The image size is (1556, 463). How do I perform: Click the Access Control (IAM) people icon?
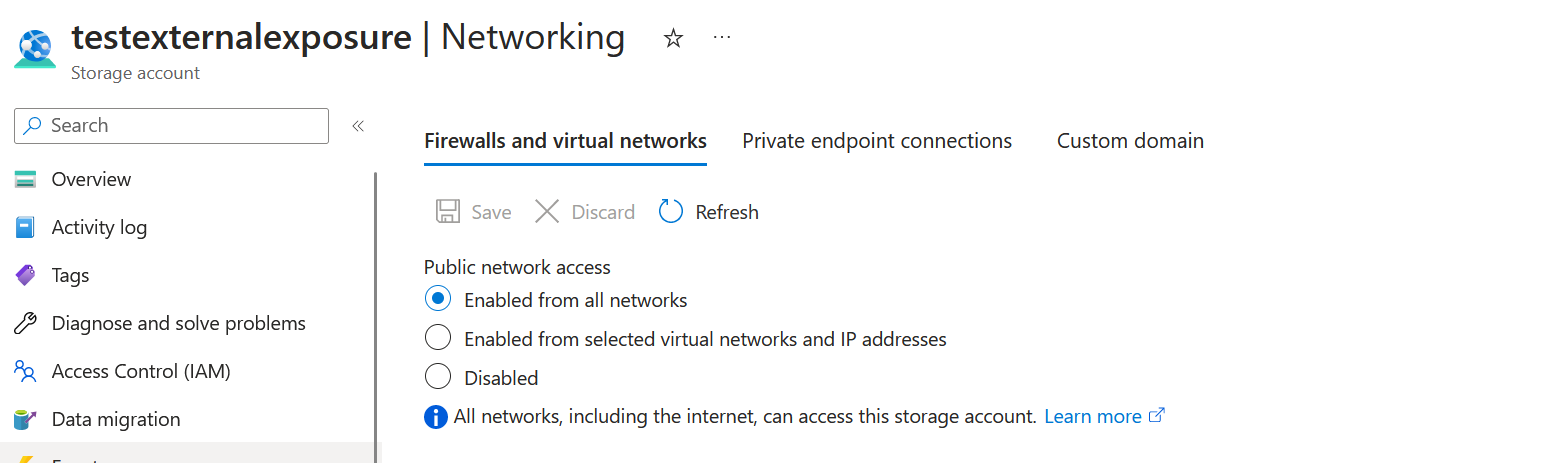(x=25, y=372)
